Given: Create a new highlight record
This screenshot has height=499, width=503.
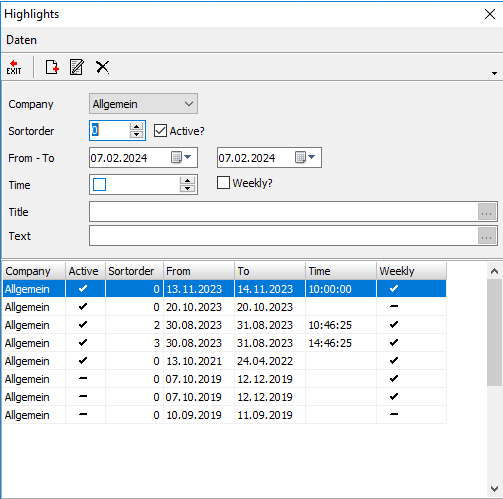Looking at the screenshot, I should point(52,67).
